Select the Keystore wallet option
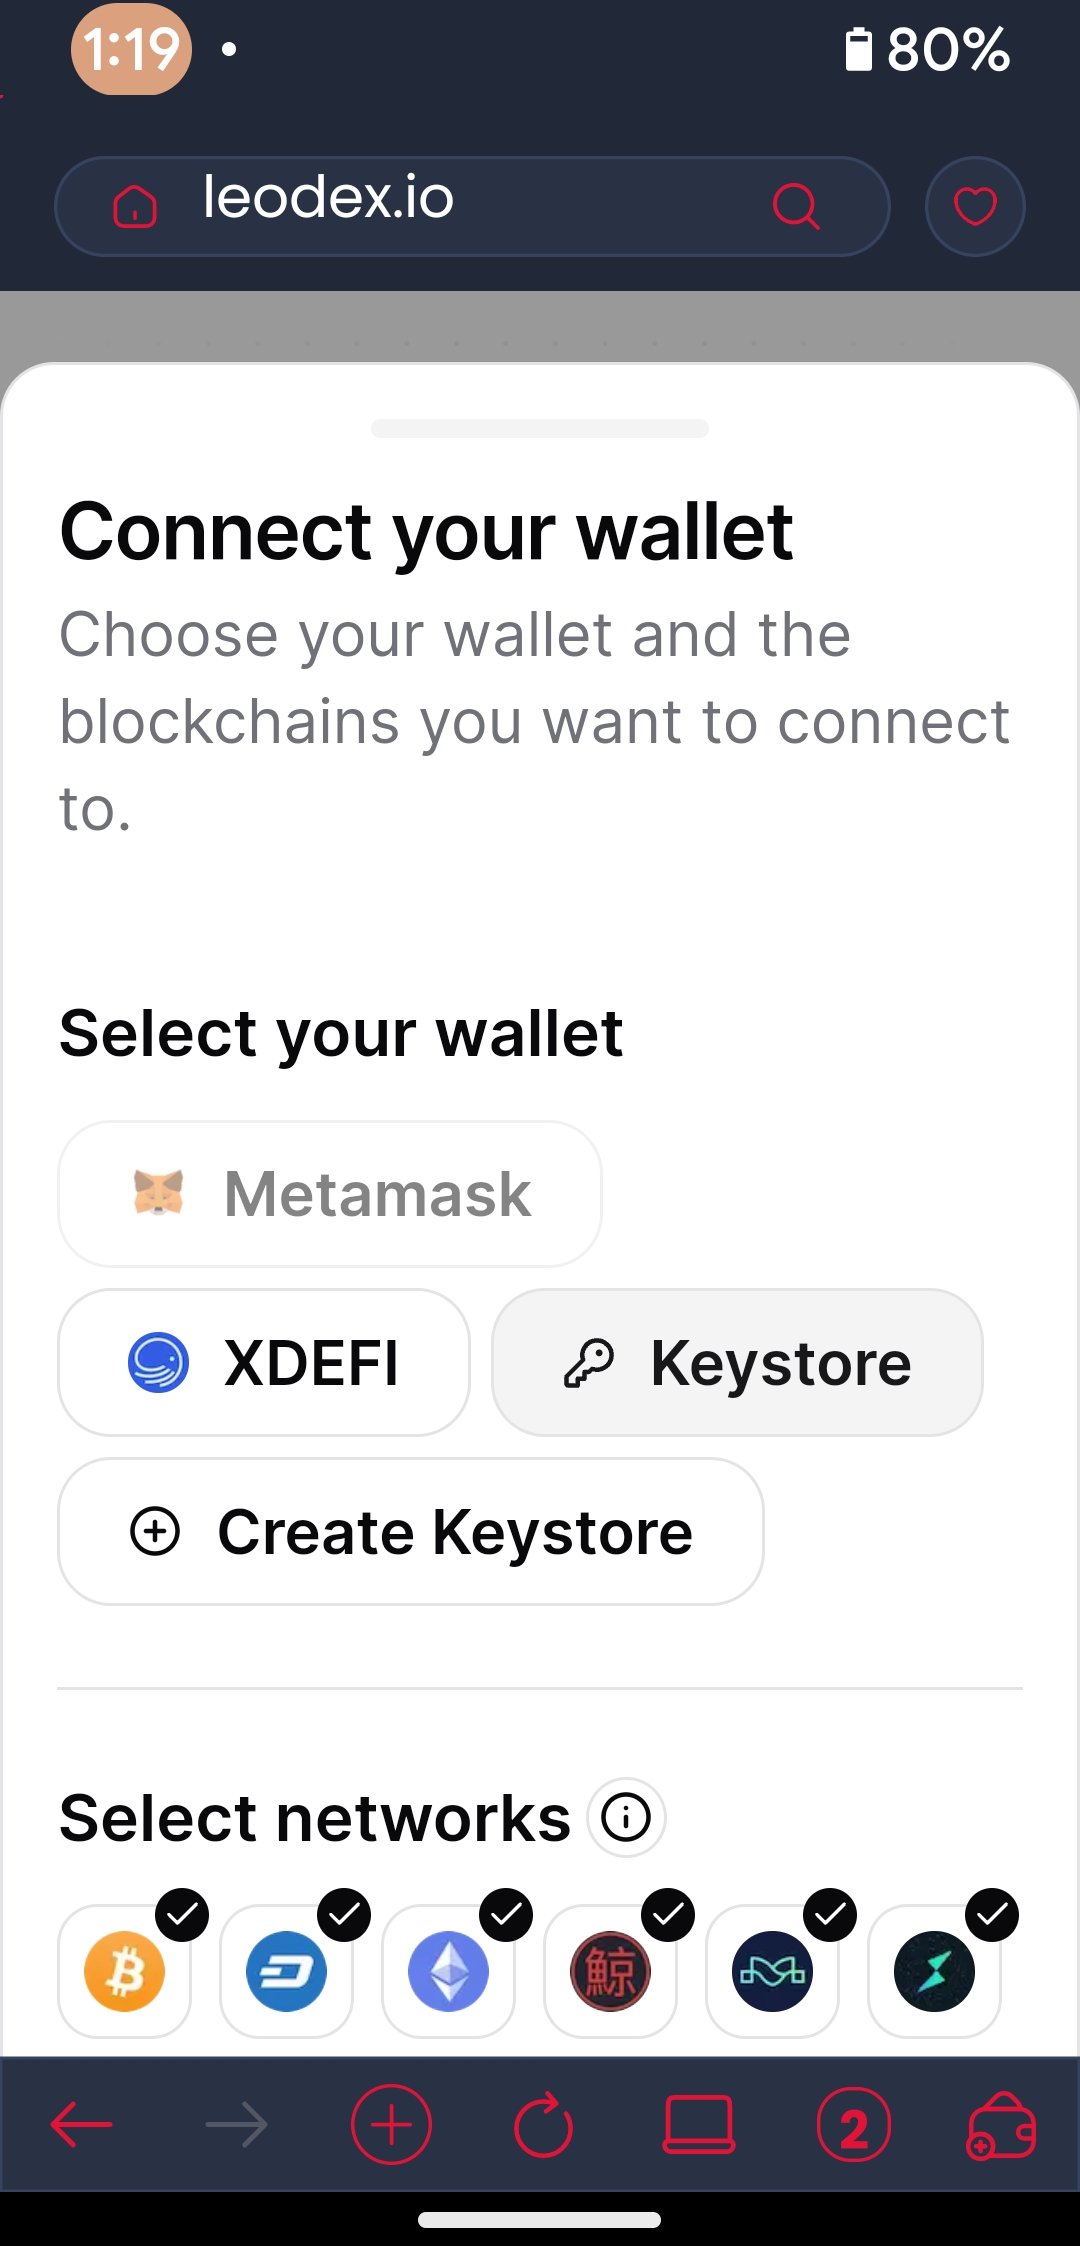This screenshot has width=1080, height=2246. (x=737, y=1362)
